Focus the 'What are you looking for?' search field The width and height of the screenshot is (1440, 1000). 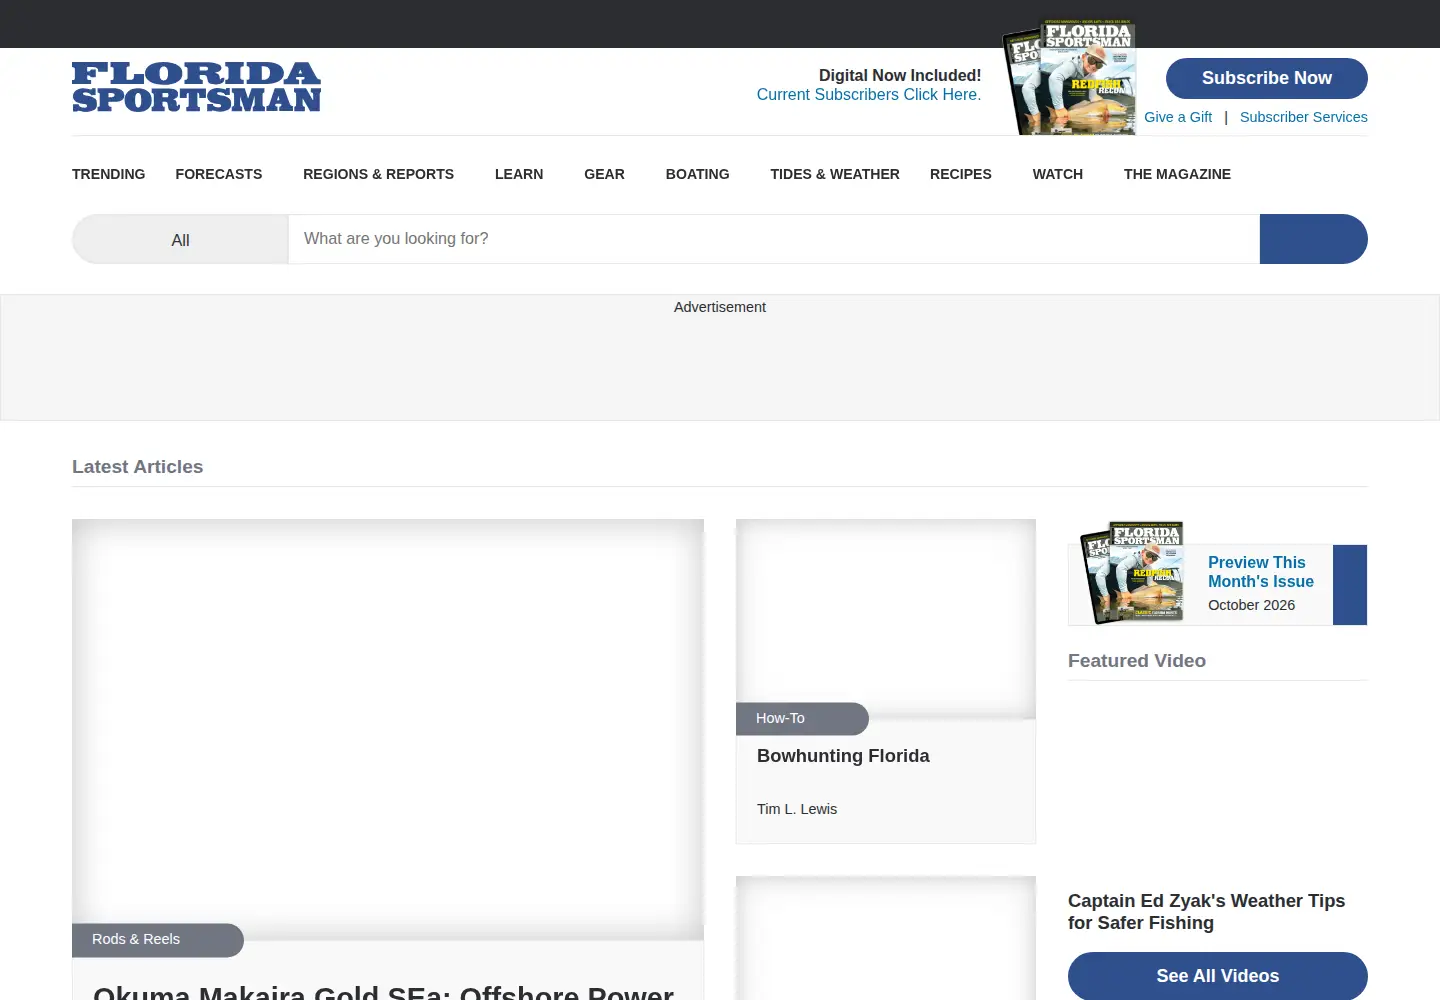(x=774, y=239)
